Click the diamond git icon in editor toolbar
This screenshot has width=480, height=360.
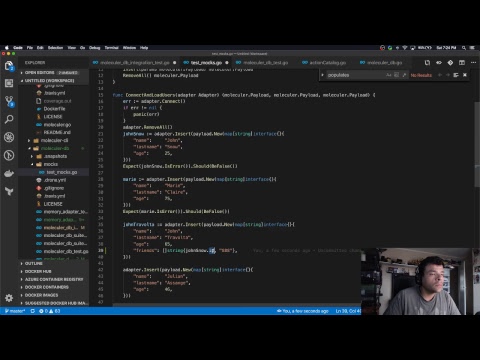point(450,63)
